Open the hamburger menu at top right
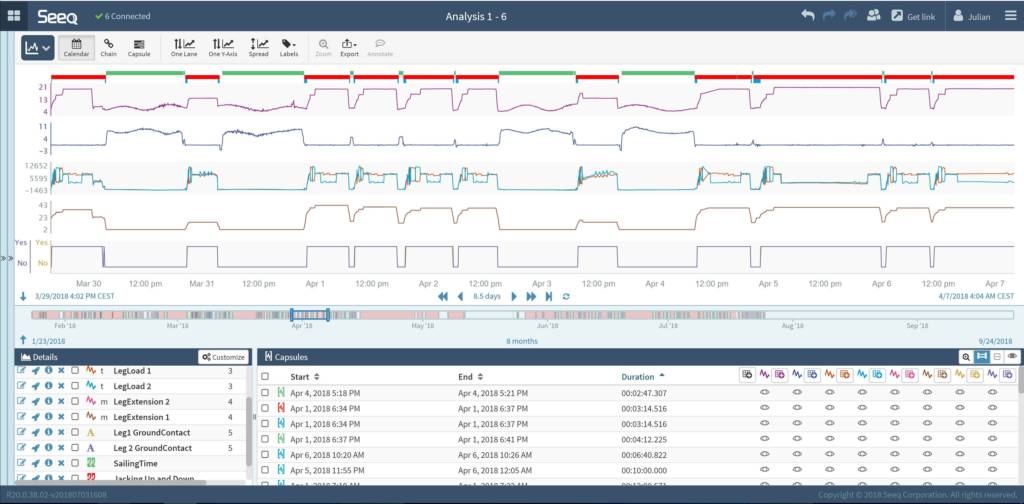 coord(1010,16)
